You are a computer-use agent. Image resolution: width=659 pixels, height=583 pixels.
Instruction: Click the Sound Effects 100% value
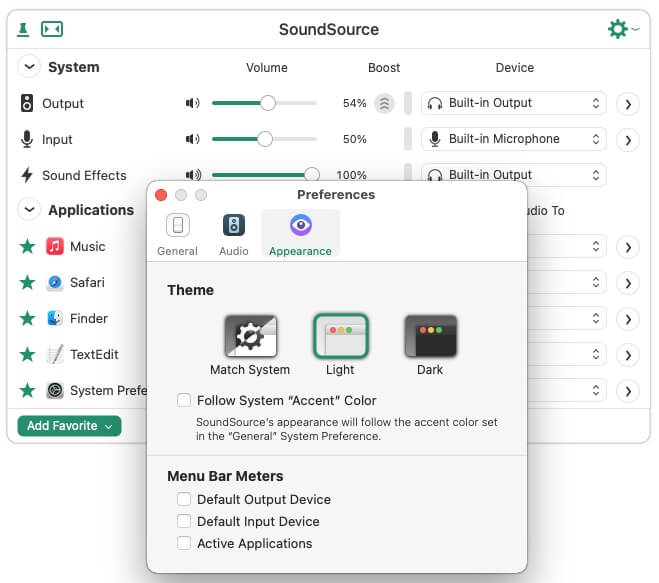click(351, 174)
